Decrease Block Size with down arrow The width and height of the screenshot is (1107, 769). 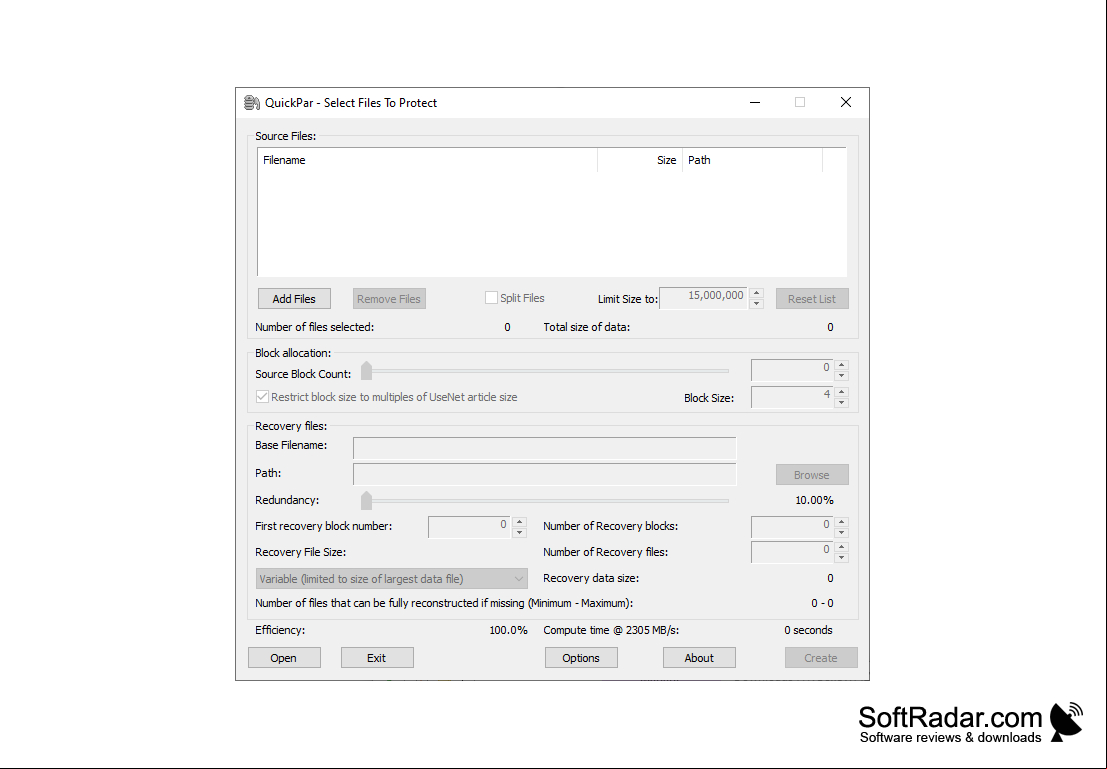pos(841,403)
